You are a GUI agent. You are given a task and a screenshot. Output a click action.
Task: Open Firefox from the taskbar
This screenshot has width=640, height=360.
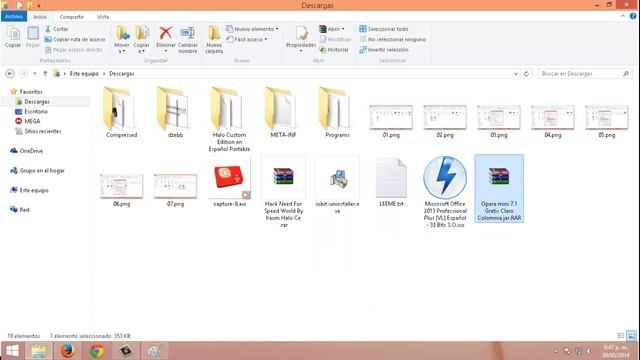click(67, 351)
